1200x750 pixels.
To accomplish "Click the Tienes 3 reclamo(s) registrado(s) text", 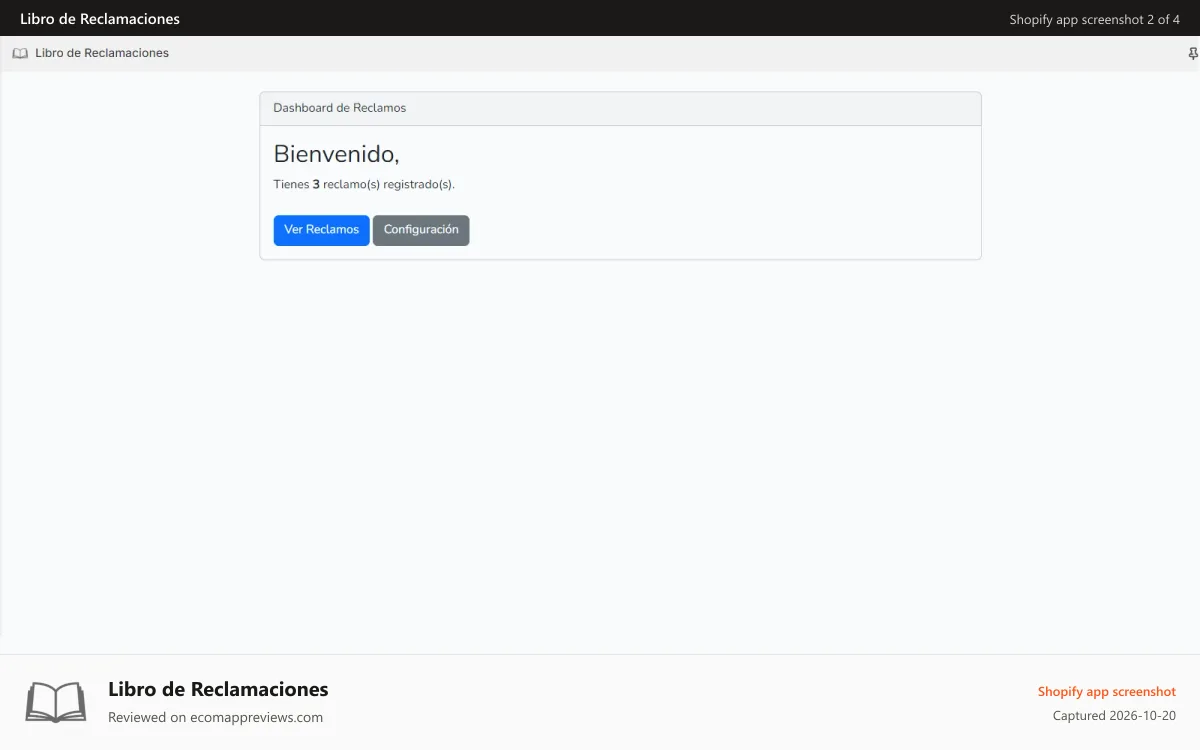I will point(364,185).
